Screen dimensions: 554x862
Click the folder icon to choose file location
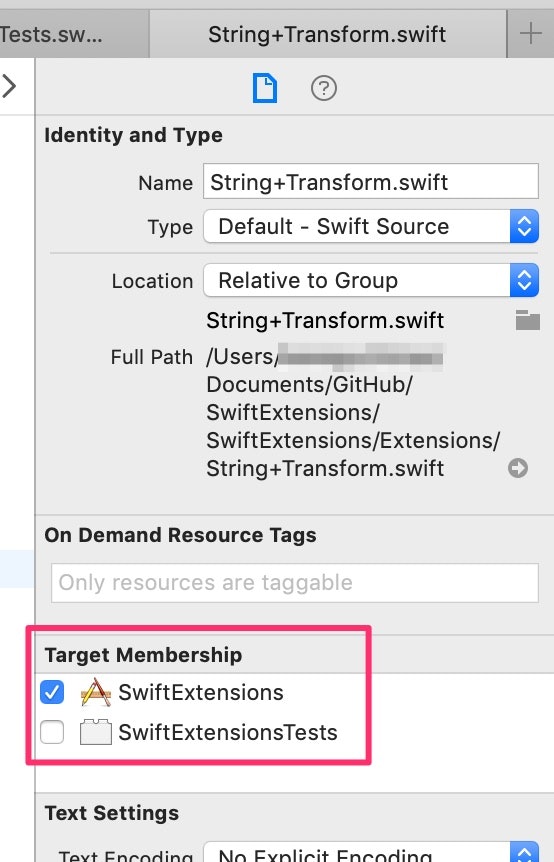[528, 320]
